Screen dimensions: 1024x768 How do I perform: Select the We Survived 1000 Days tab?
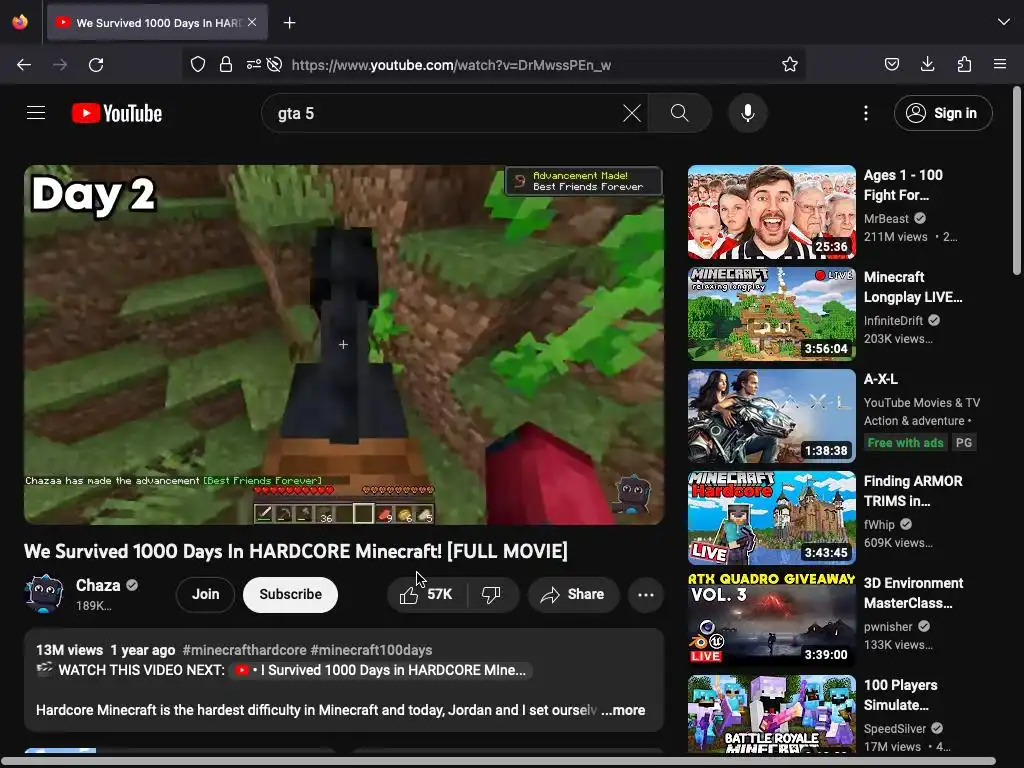pyautogui.click(x=157, y=23)
